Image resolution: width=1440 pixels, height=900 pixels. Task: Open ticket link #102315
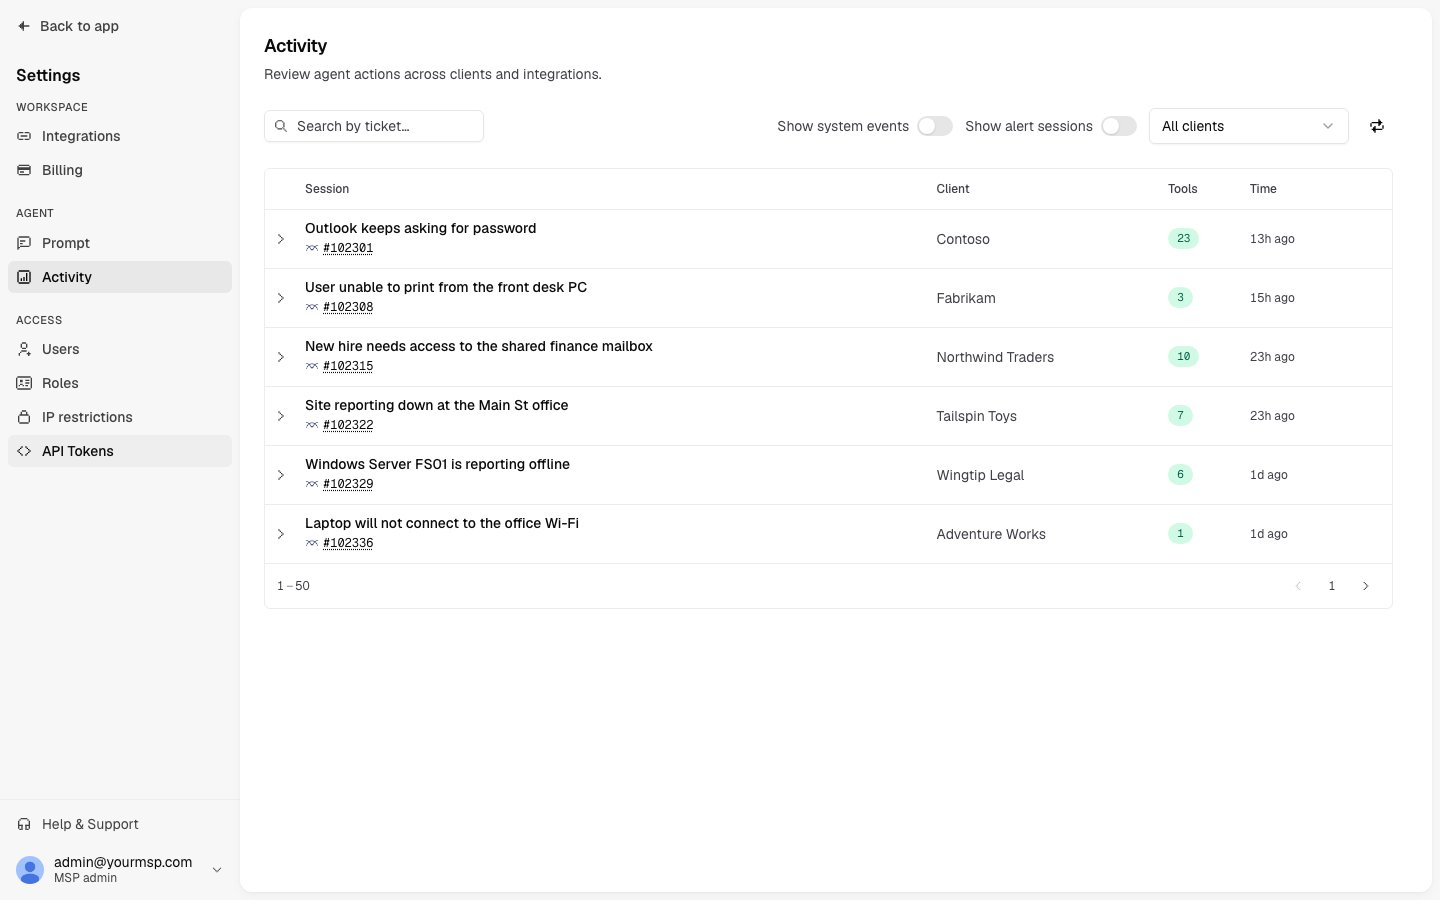click(348, 366)
